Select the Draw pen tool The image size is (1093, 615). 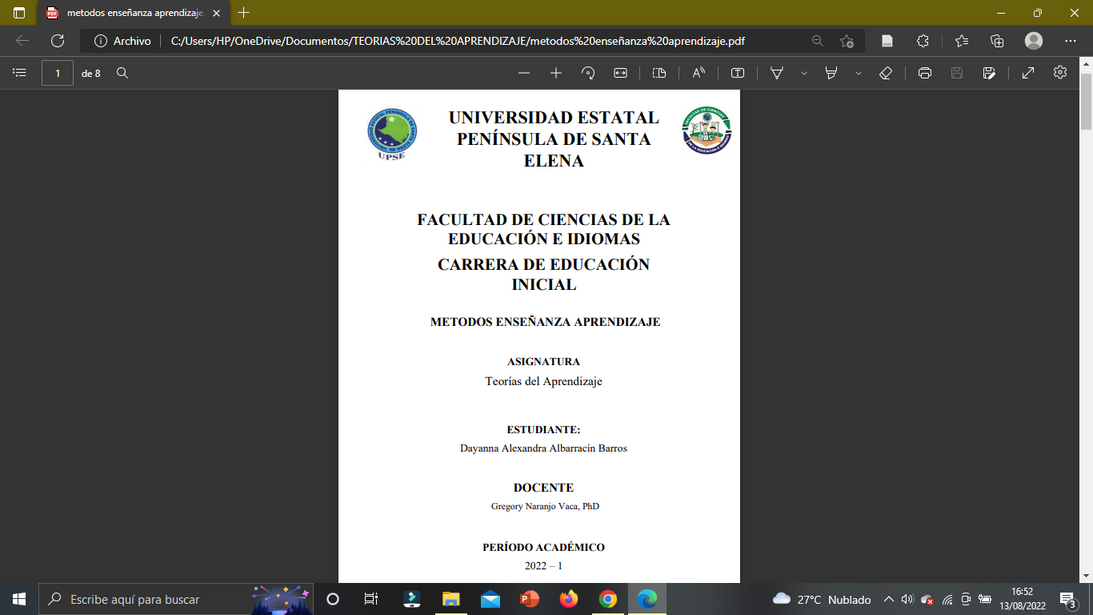(x=777, y=73)
